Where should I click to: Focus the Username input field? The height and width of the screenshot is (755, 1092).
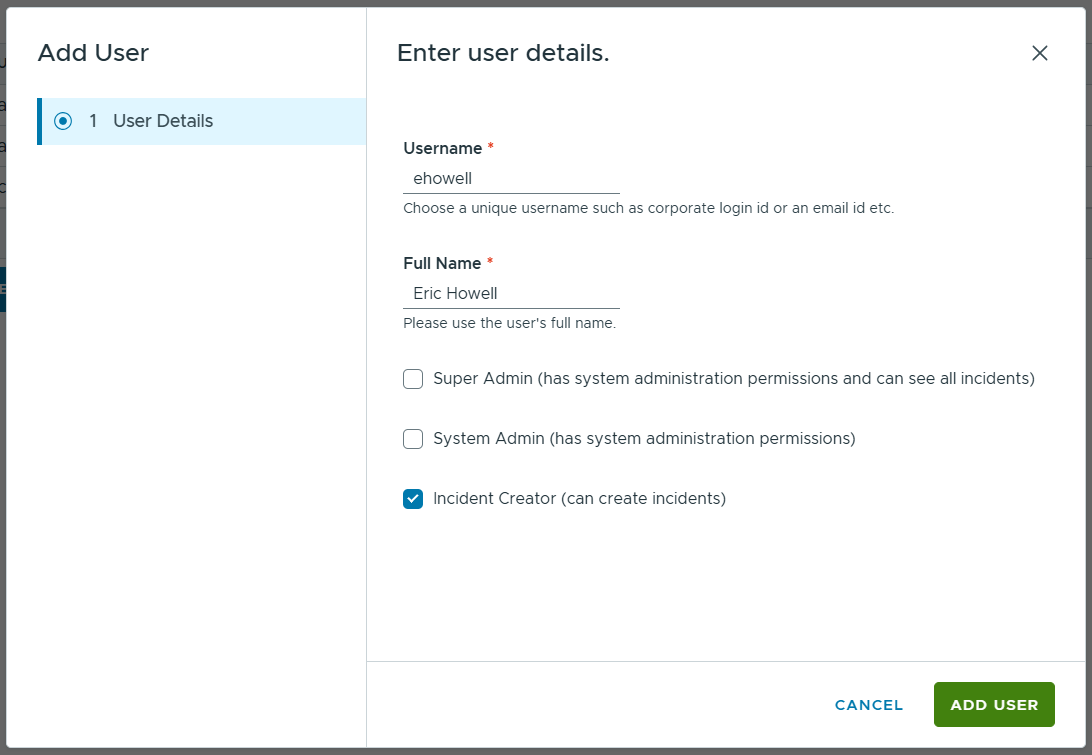511,179
